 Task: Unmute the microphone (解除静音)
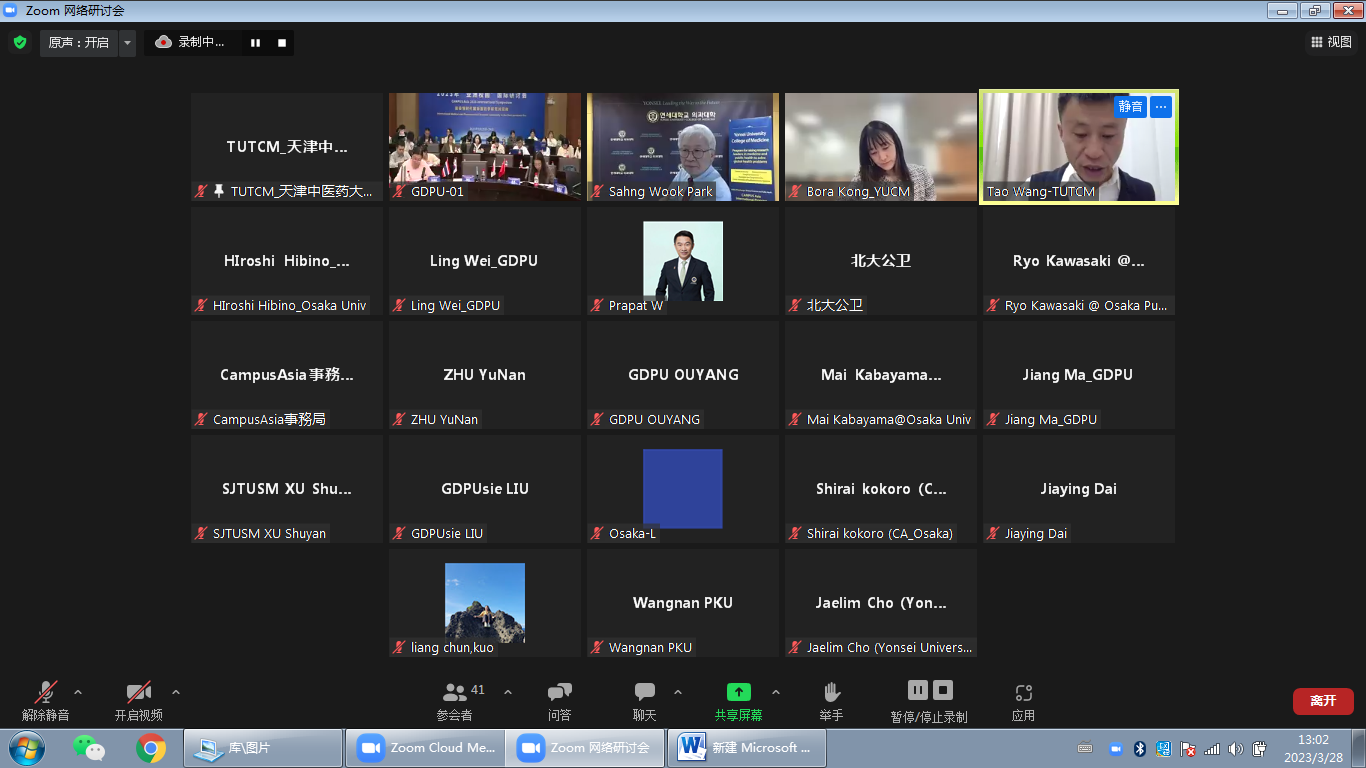click(x=46, y=701)
